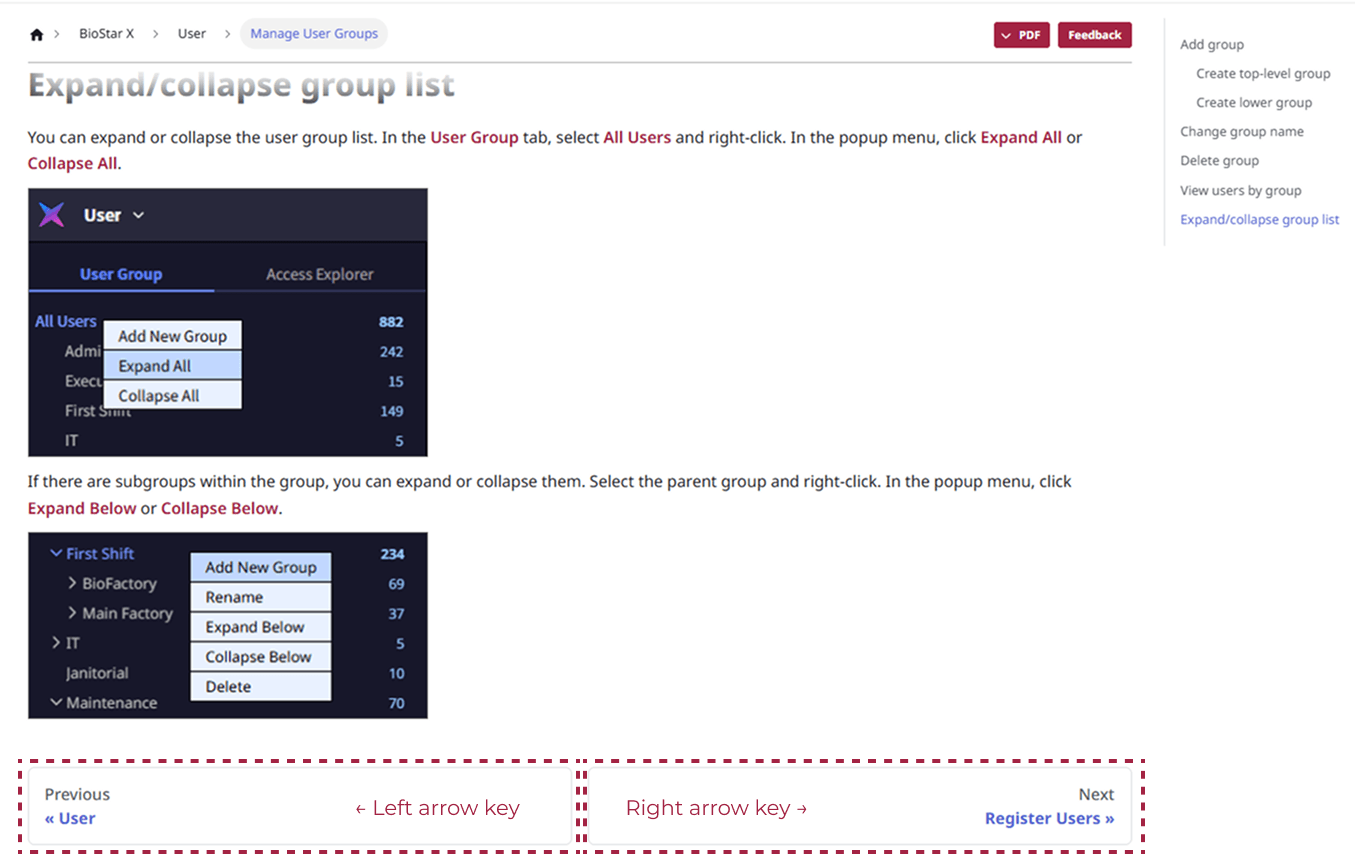This screenshot has width=1355, height=867.
Task: Open BioStar X breadcrumb link
Action: coord(106,34)
